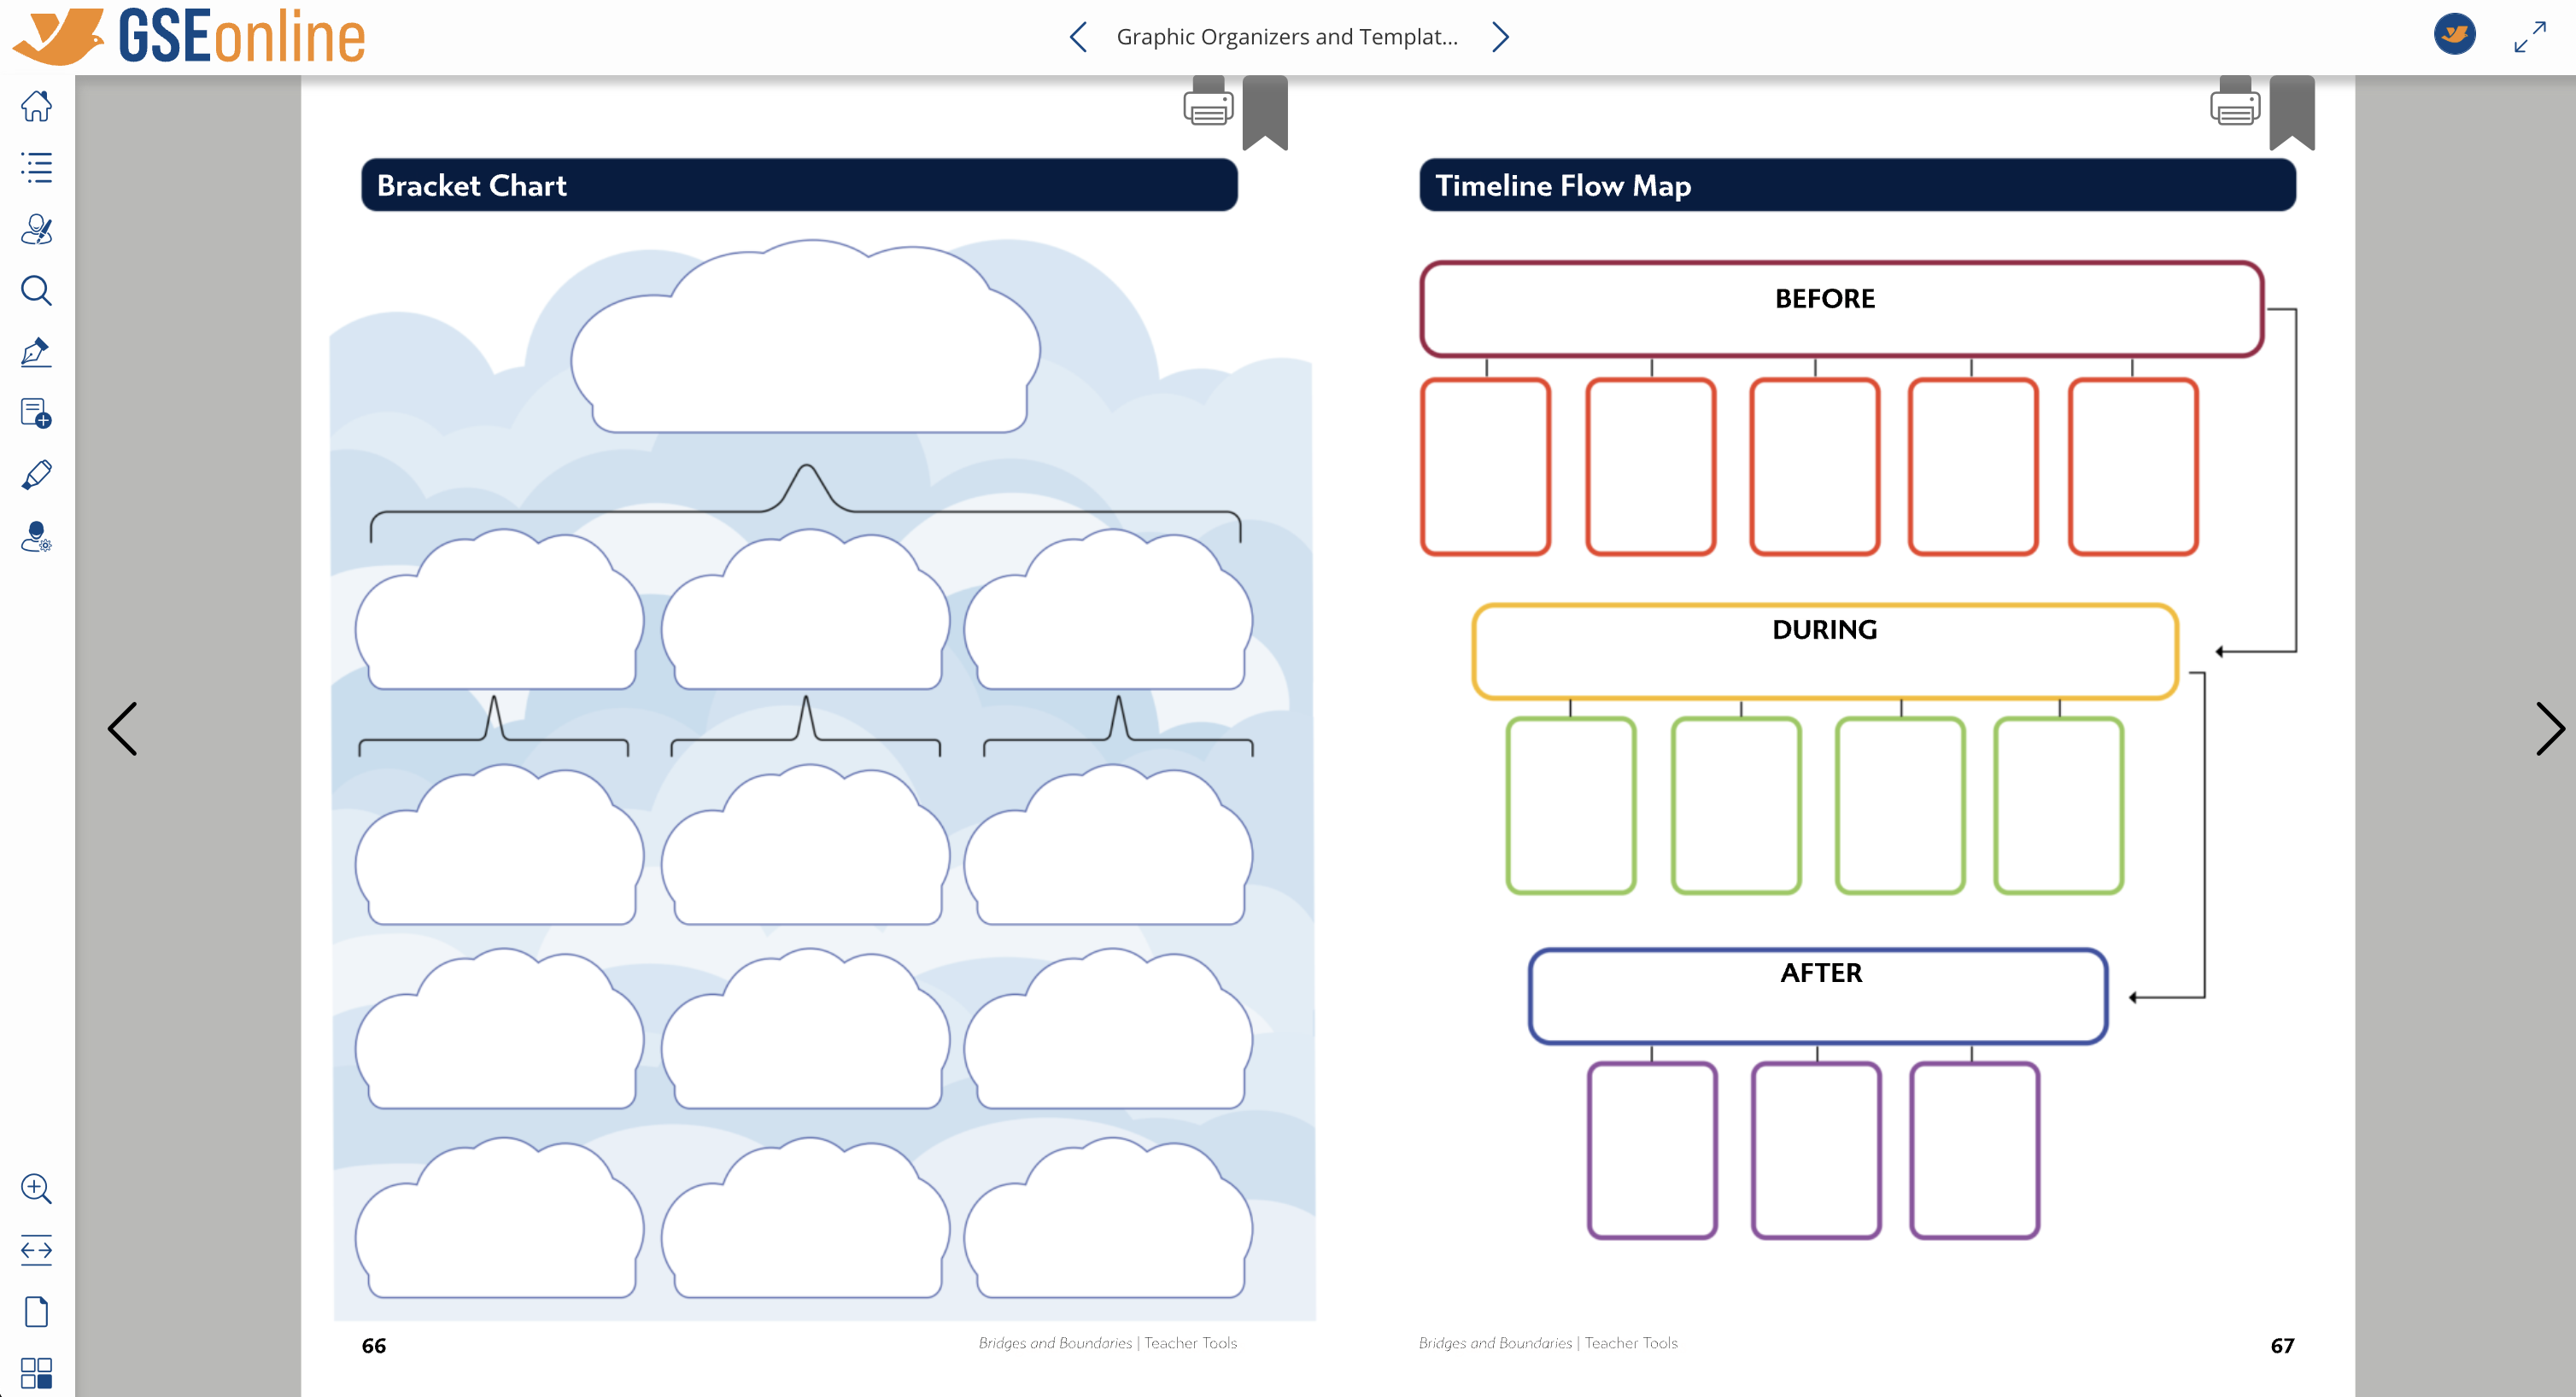This screenshot has width=2576, height=1397.
Task: Click page number 67
Action: 2282,1346
